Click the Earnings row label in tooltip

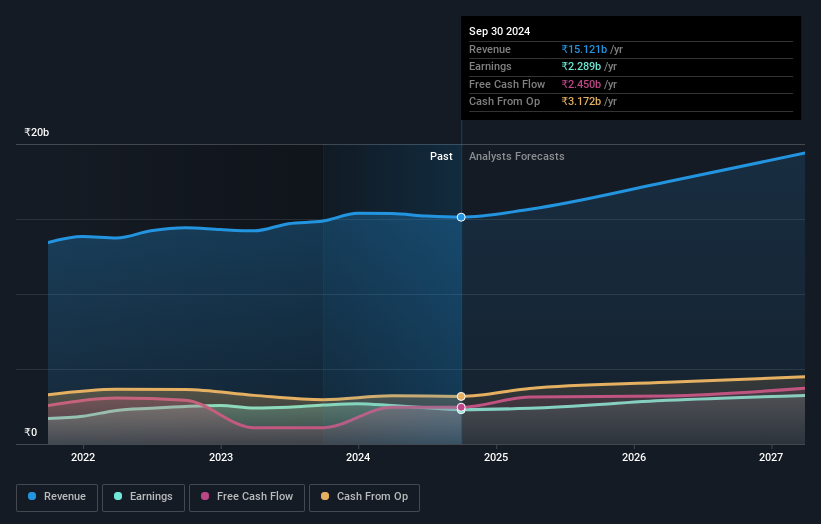point(490,66)
